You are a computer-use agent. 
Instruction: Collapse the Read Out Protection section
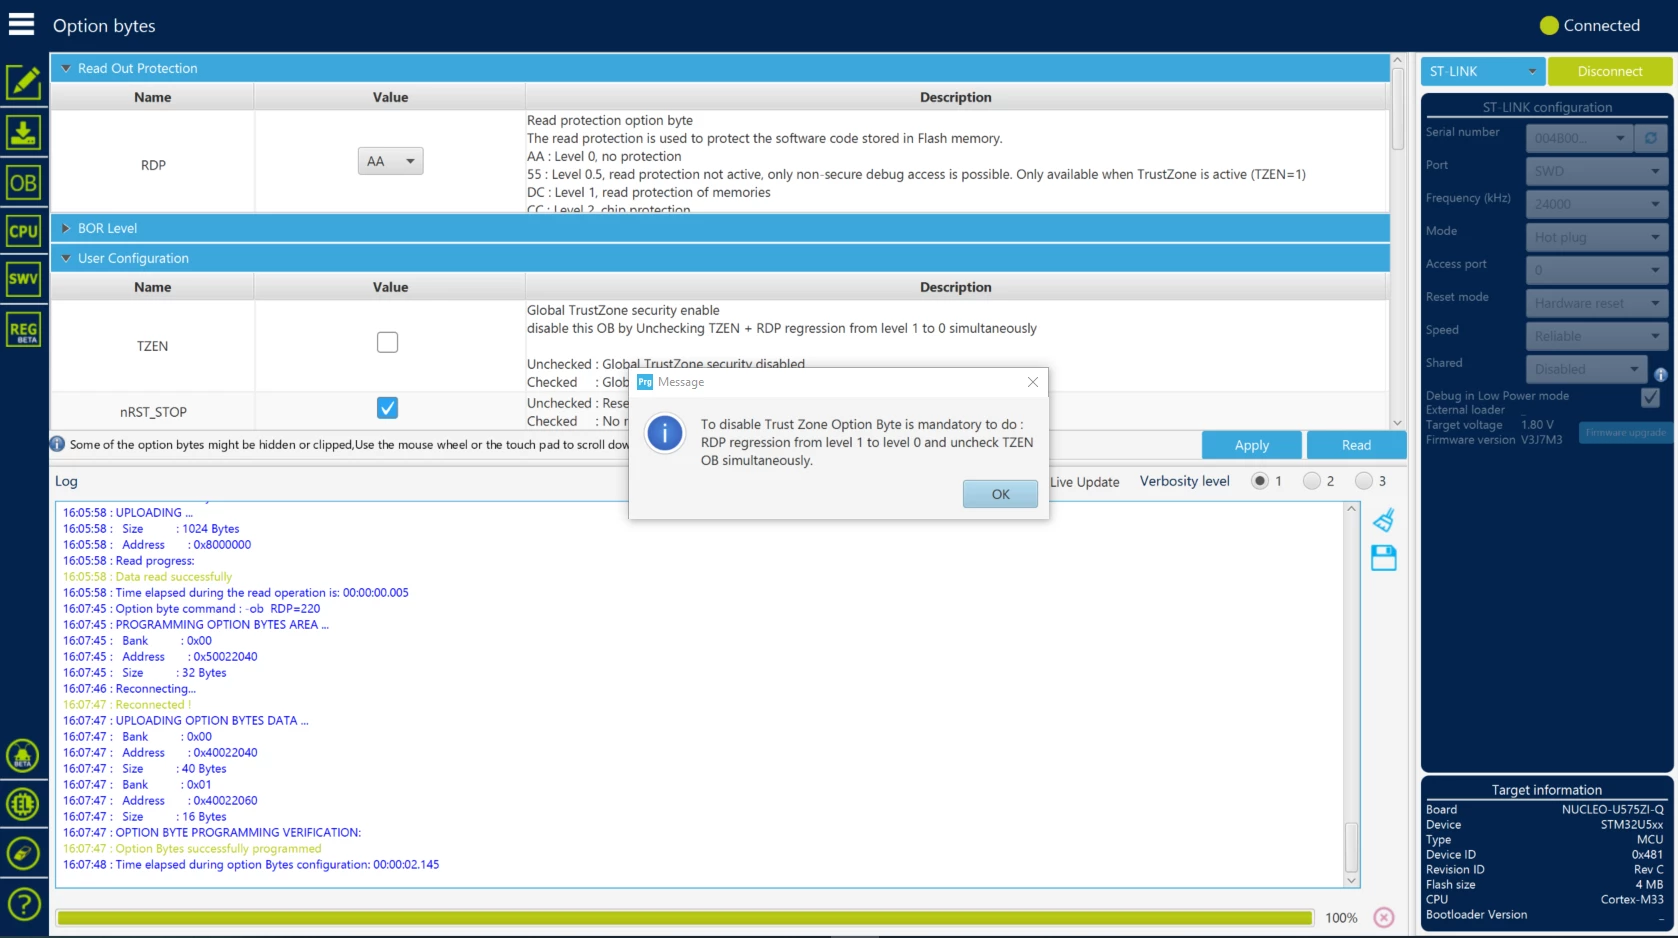click(x=66, y=68)
